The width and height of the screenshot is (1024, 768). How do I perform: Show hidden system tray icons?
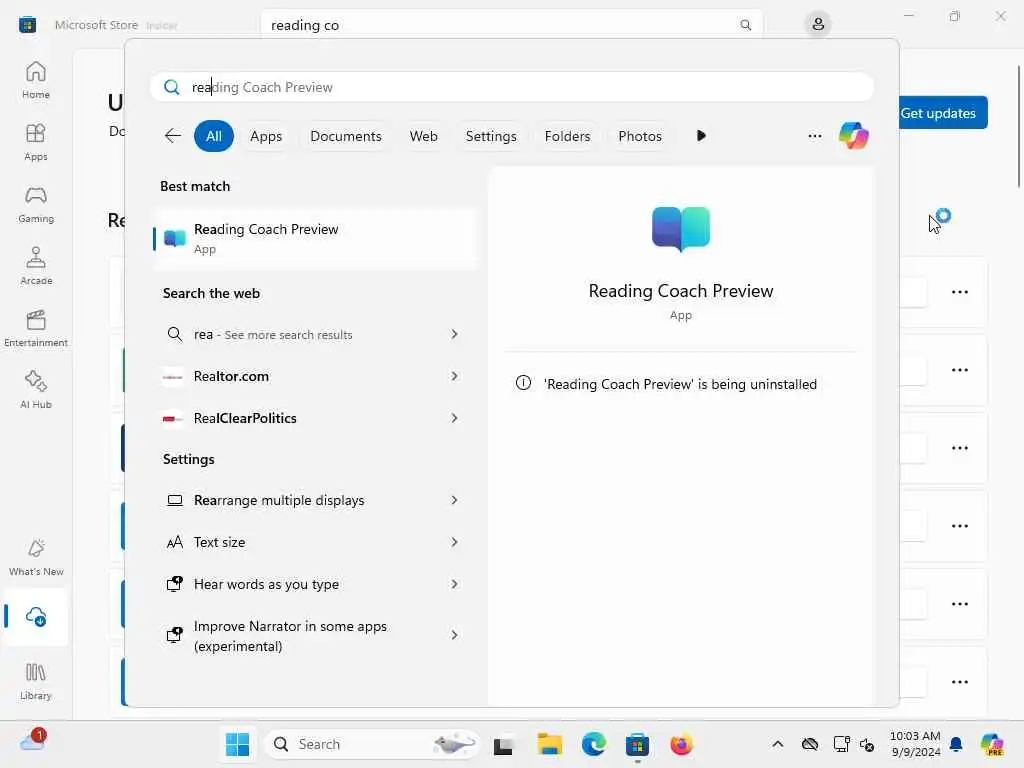(x=777, y=744)
